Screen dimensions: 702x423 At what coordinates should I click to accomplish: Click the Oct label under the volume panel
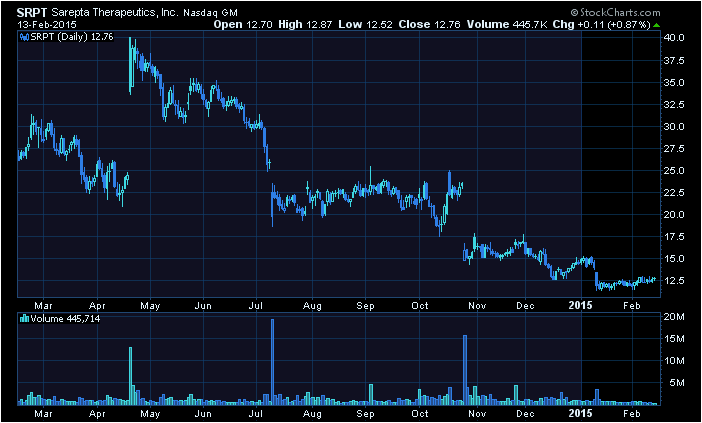420,414
